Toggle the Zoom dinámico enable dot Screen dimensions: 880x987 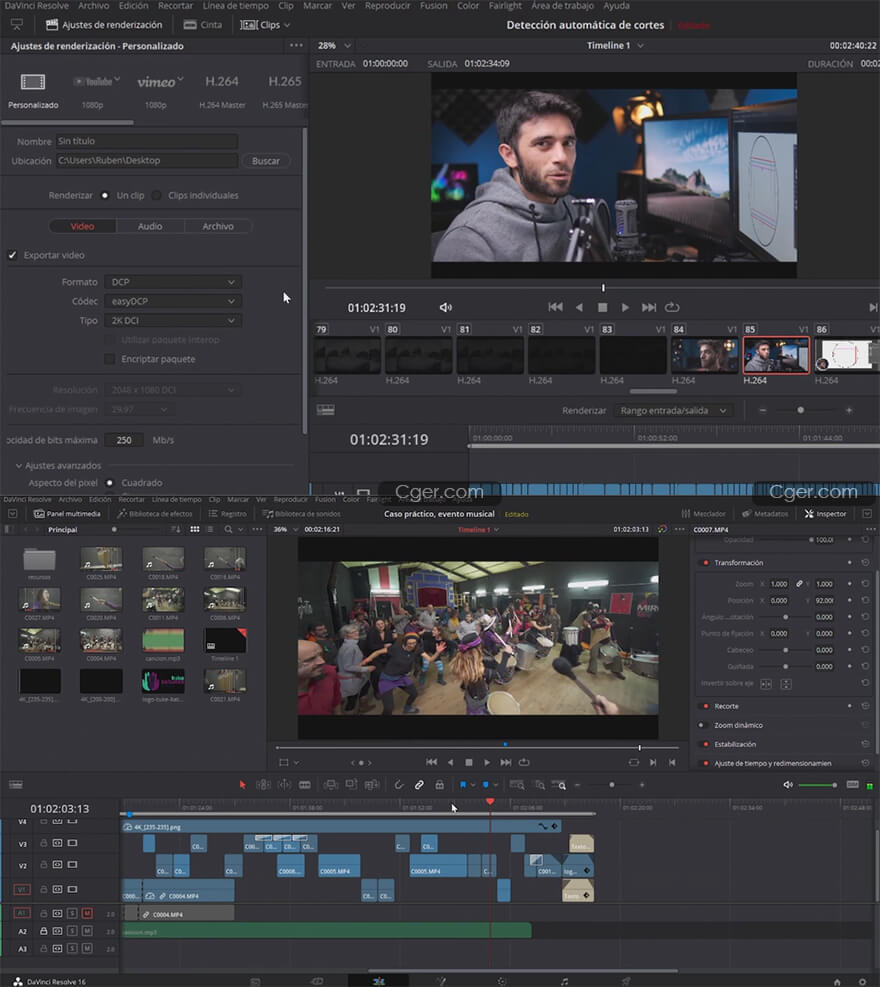pos(702,725)
